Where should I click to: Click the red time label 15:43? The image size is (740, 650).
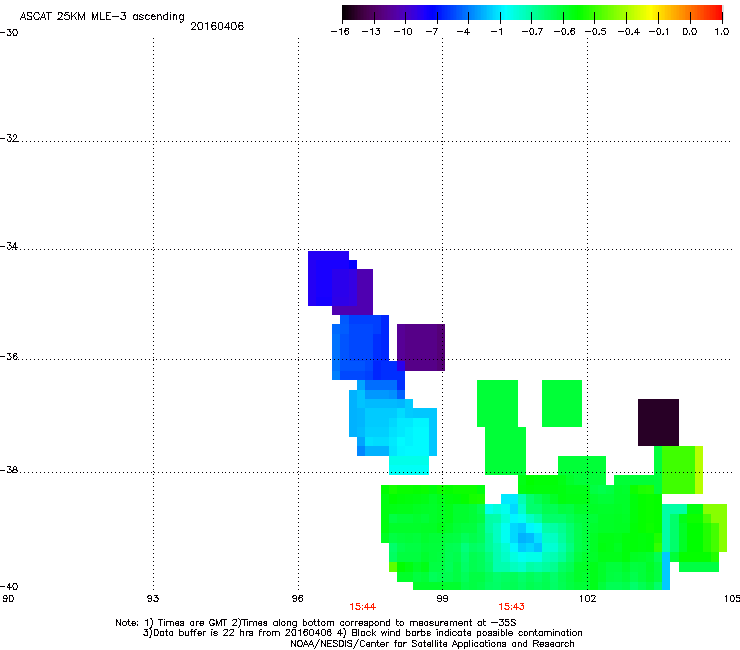coord(511,607)
